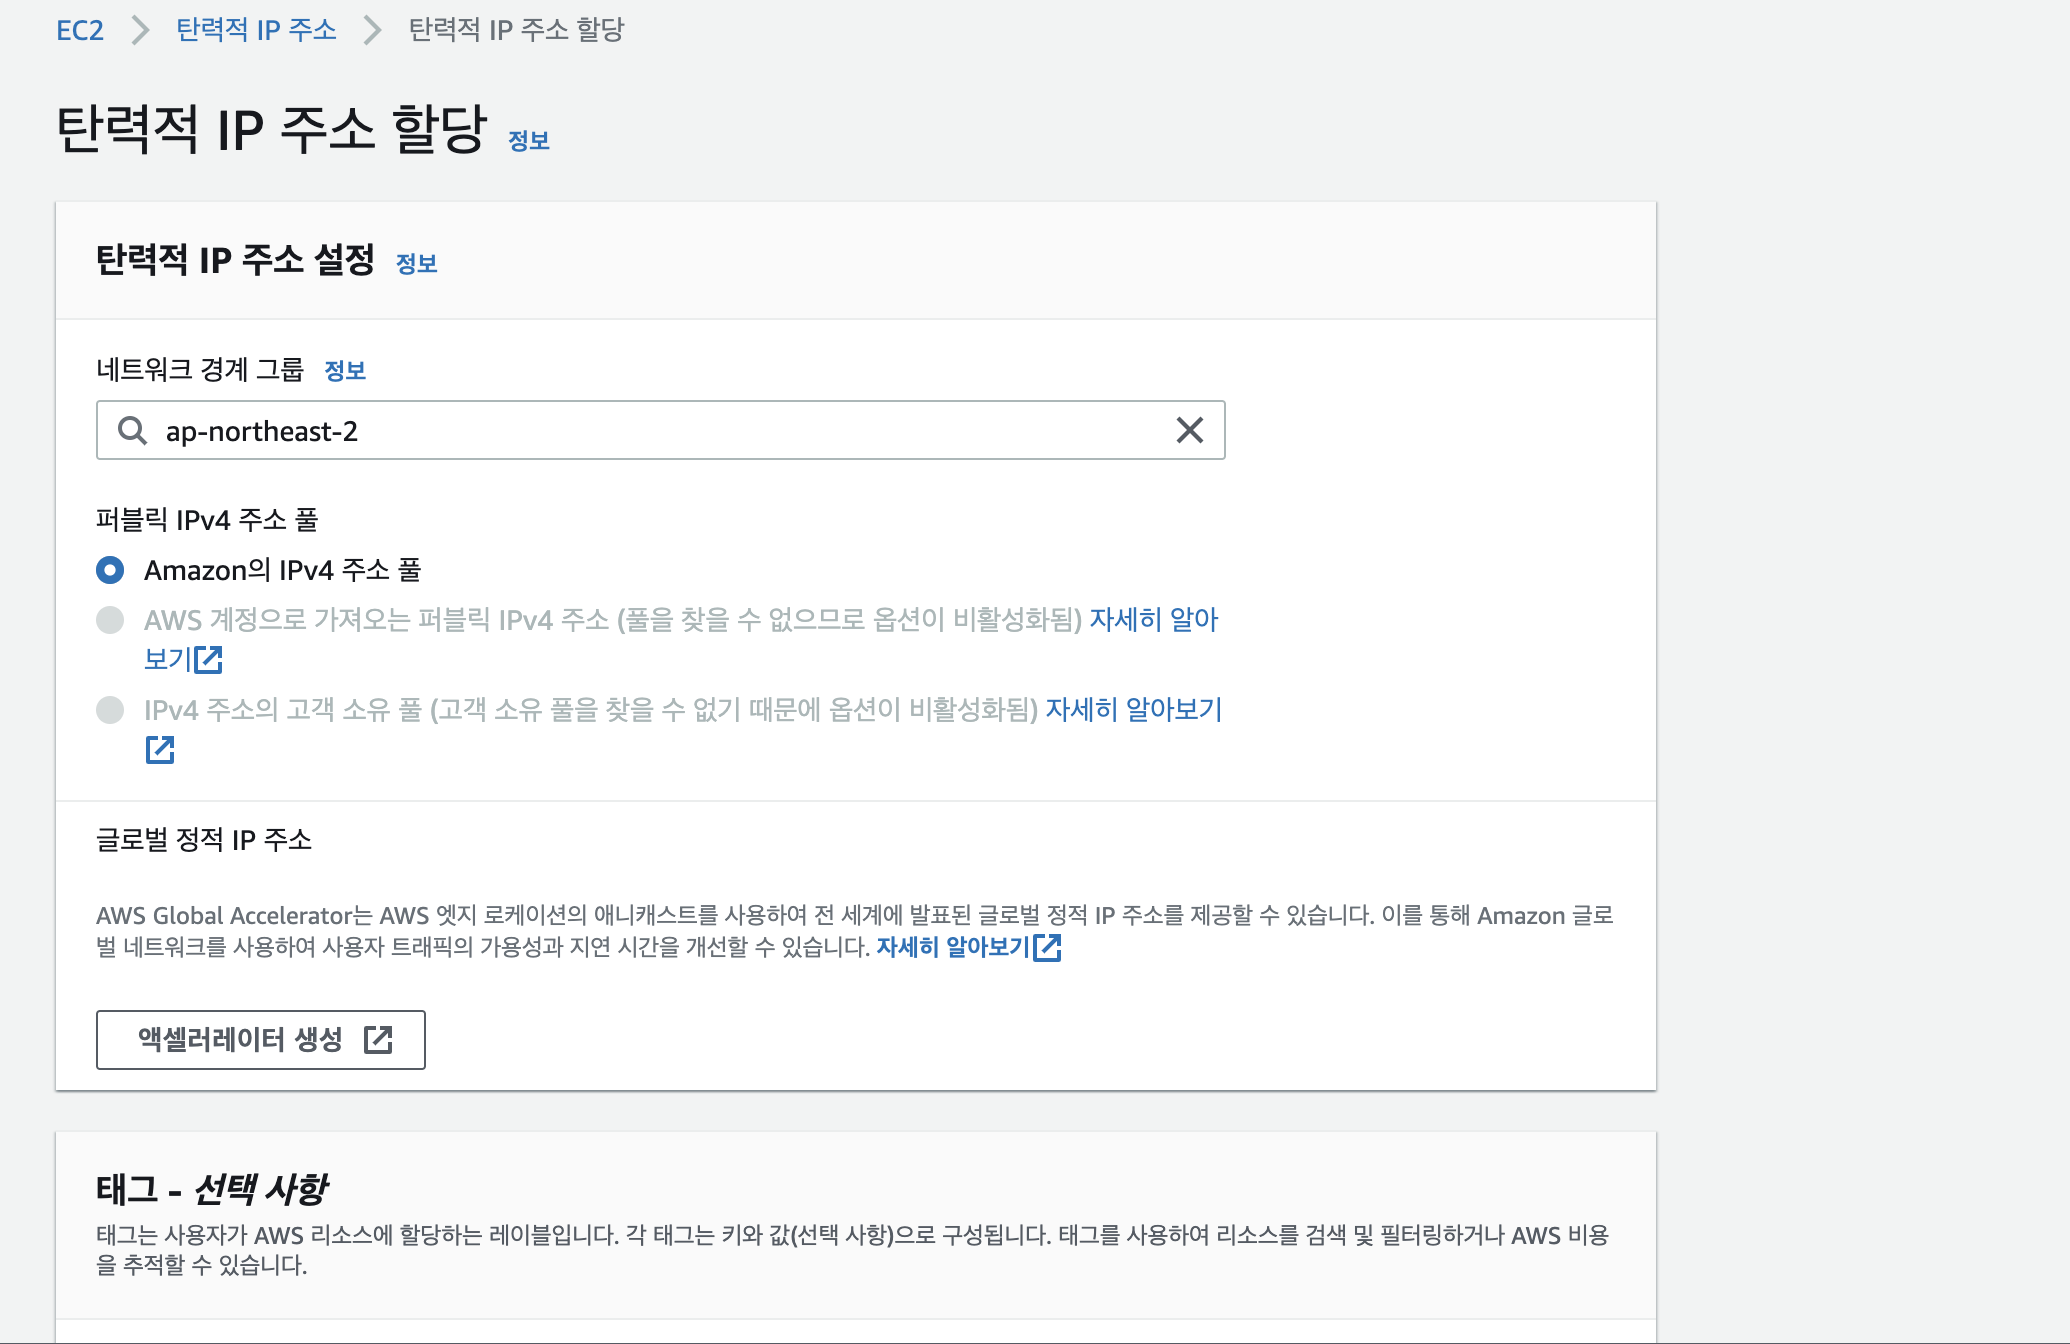Click the 퍼블릭 IPv4 주소 풀 label
The height and width of the screenshot is (1344, 2070).
(x=207, y=520)
